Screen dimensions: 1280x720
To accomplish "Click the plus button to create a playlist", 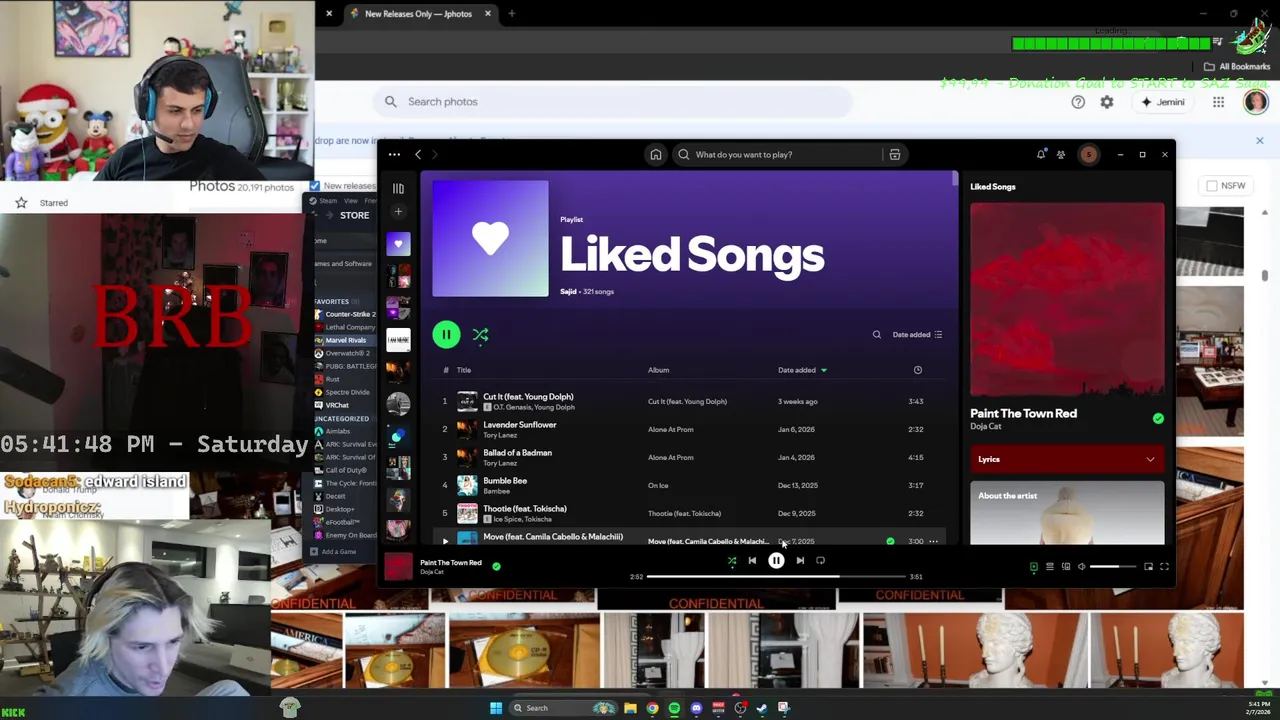I will 398,211.
